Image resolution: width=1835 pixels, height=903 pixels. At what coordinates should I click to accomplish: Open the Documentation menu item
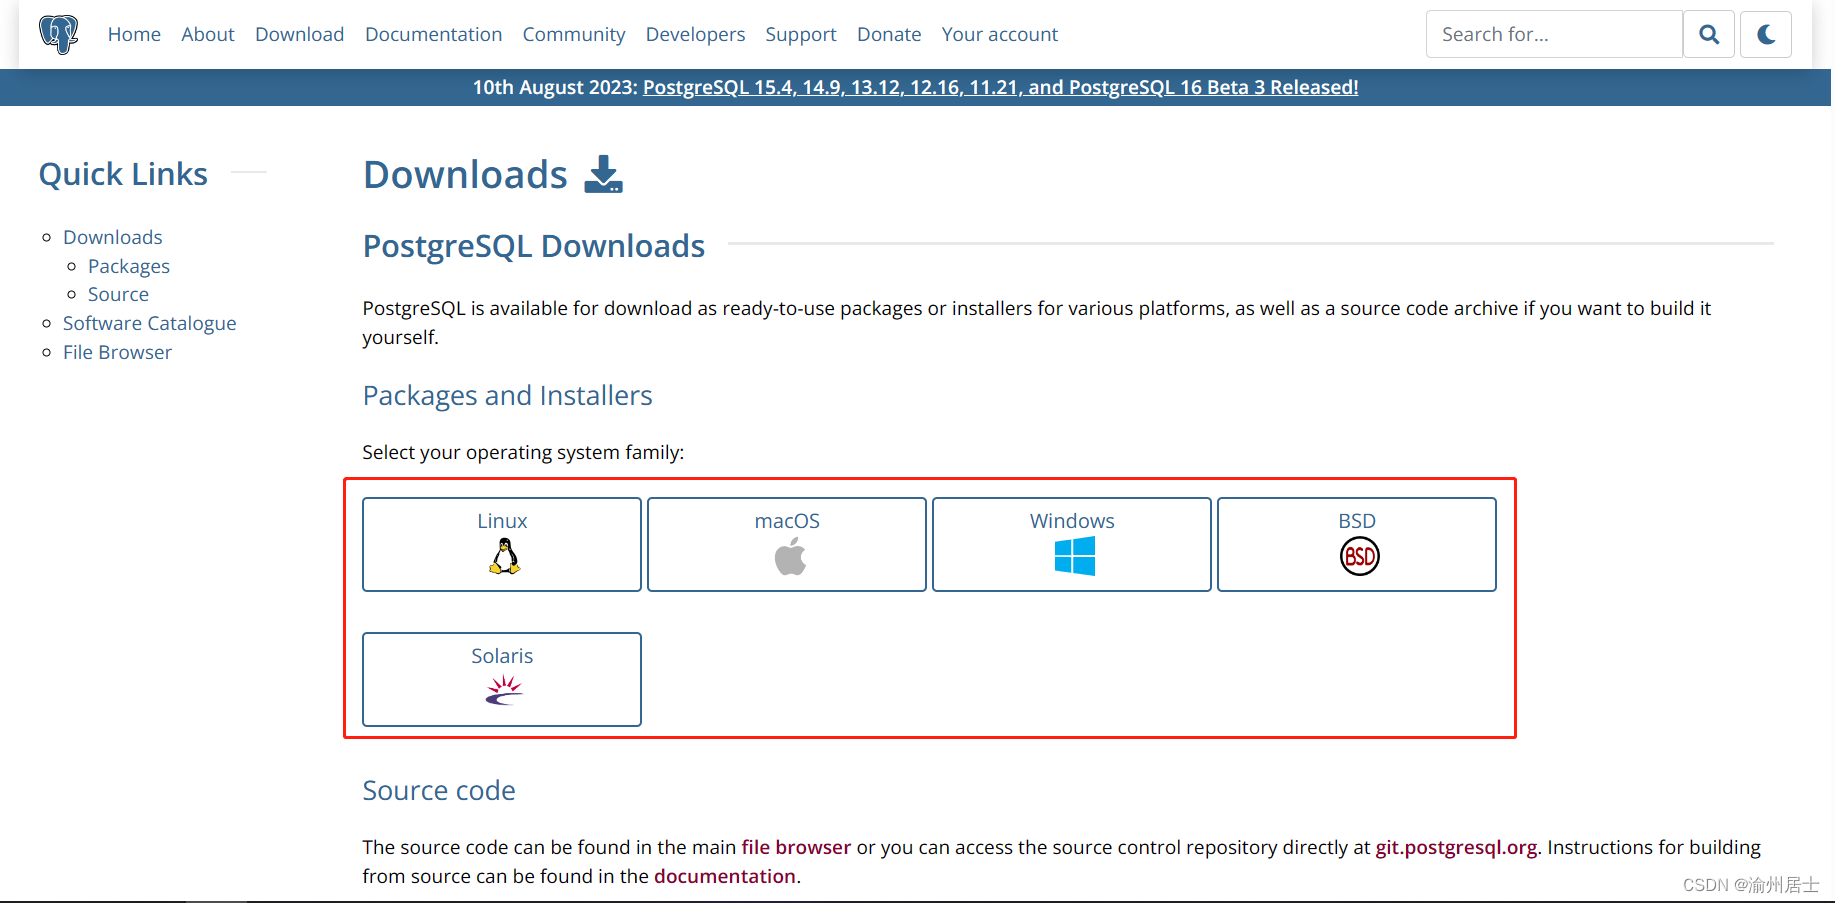click(x=433, y=34)
